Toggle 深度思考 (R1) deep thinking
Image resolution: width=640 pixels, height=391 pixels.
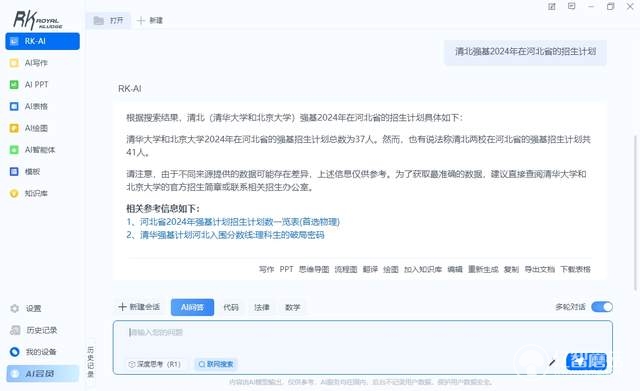click(155, 364)
